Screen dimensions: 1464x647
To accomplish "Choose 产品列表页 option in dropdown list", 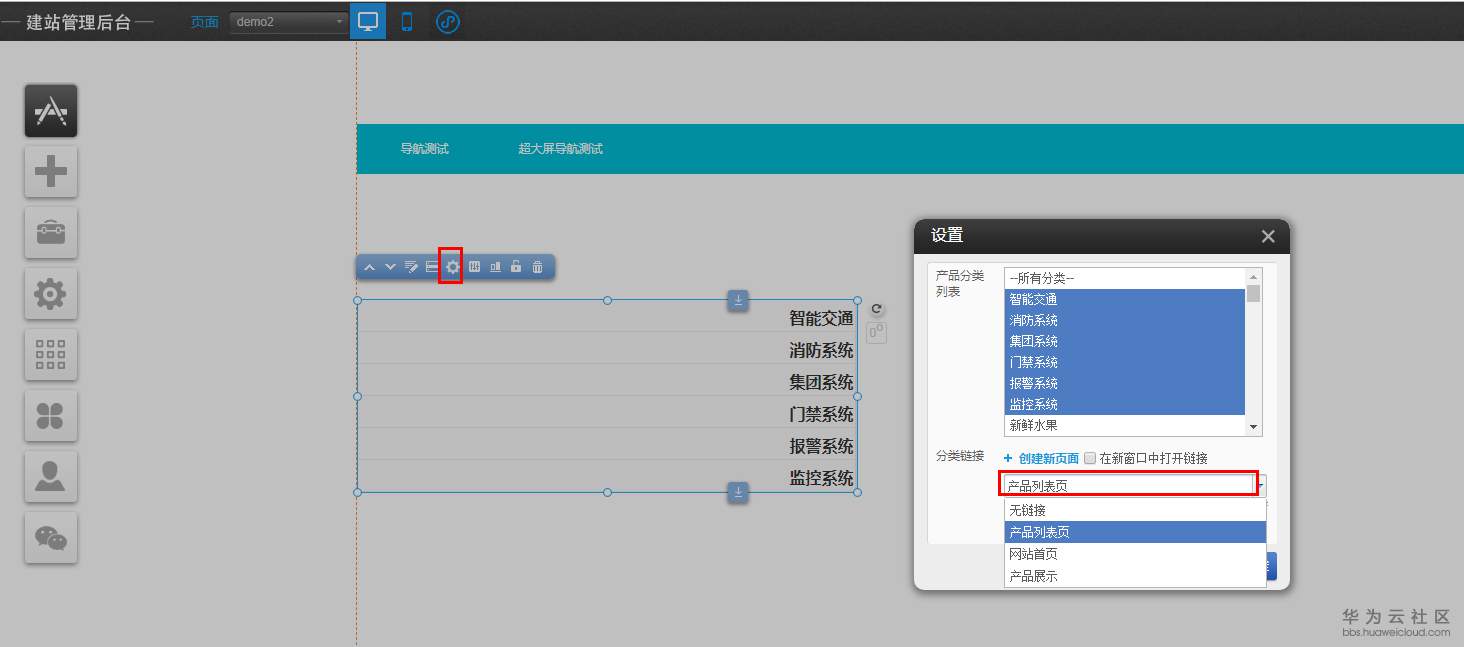I will pyautogui.click(x=1135, y=532).
